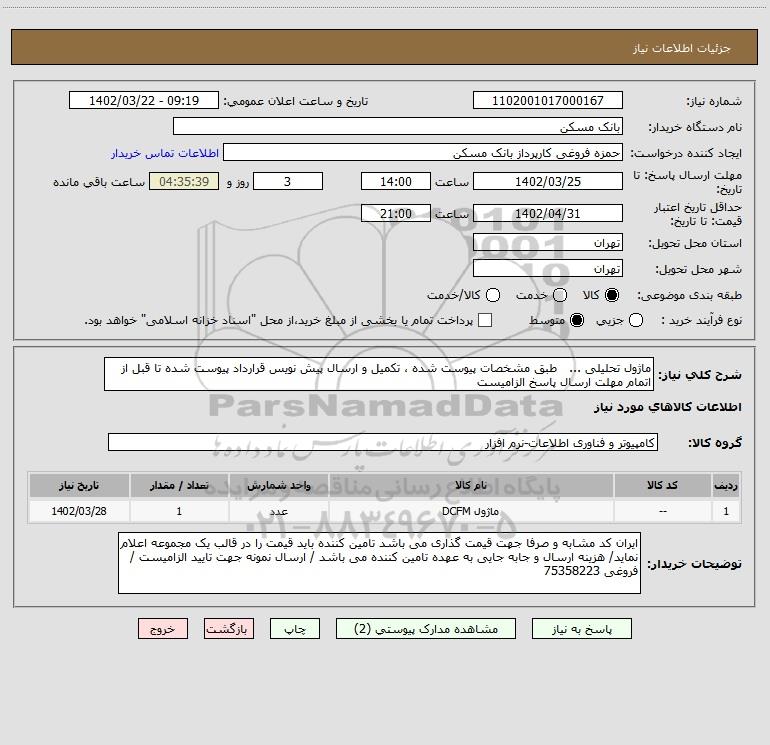The height and width of the screenshot is (745, 770).
Task: Select the جزیی purchase type radio
Action: tap(636, 321)
